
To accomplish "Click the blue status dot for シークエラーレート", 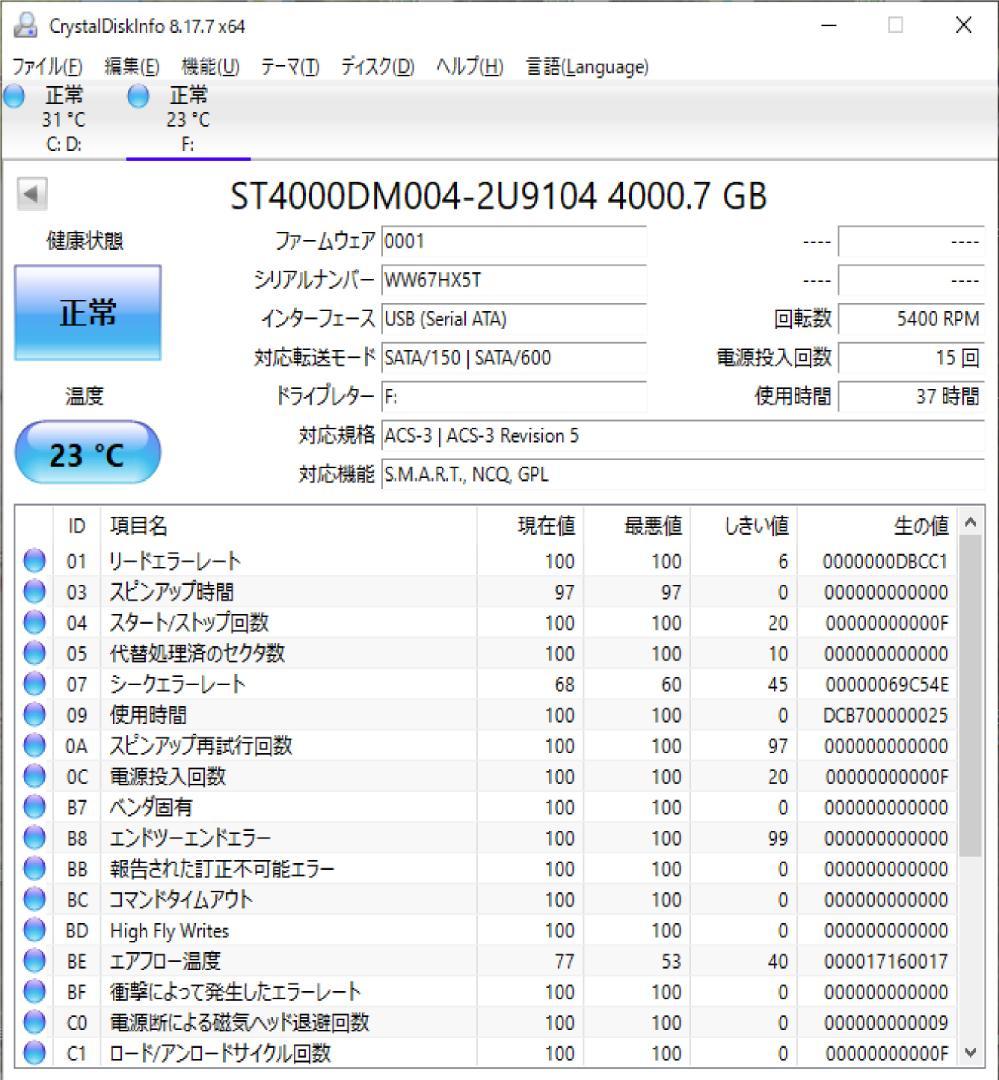I will tap(33, 684).
